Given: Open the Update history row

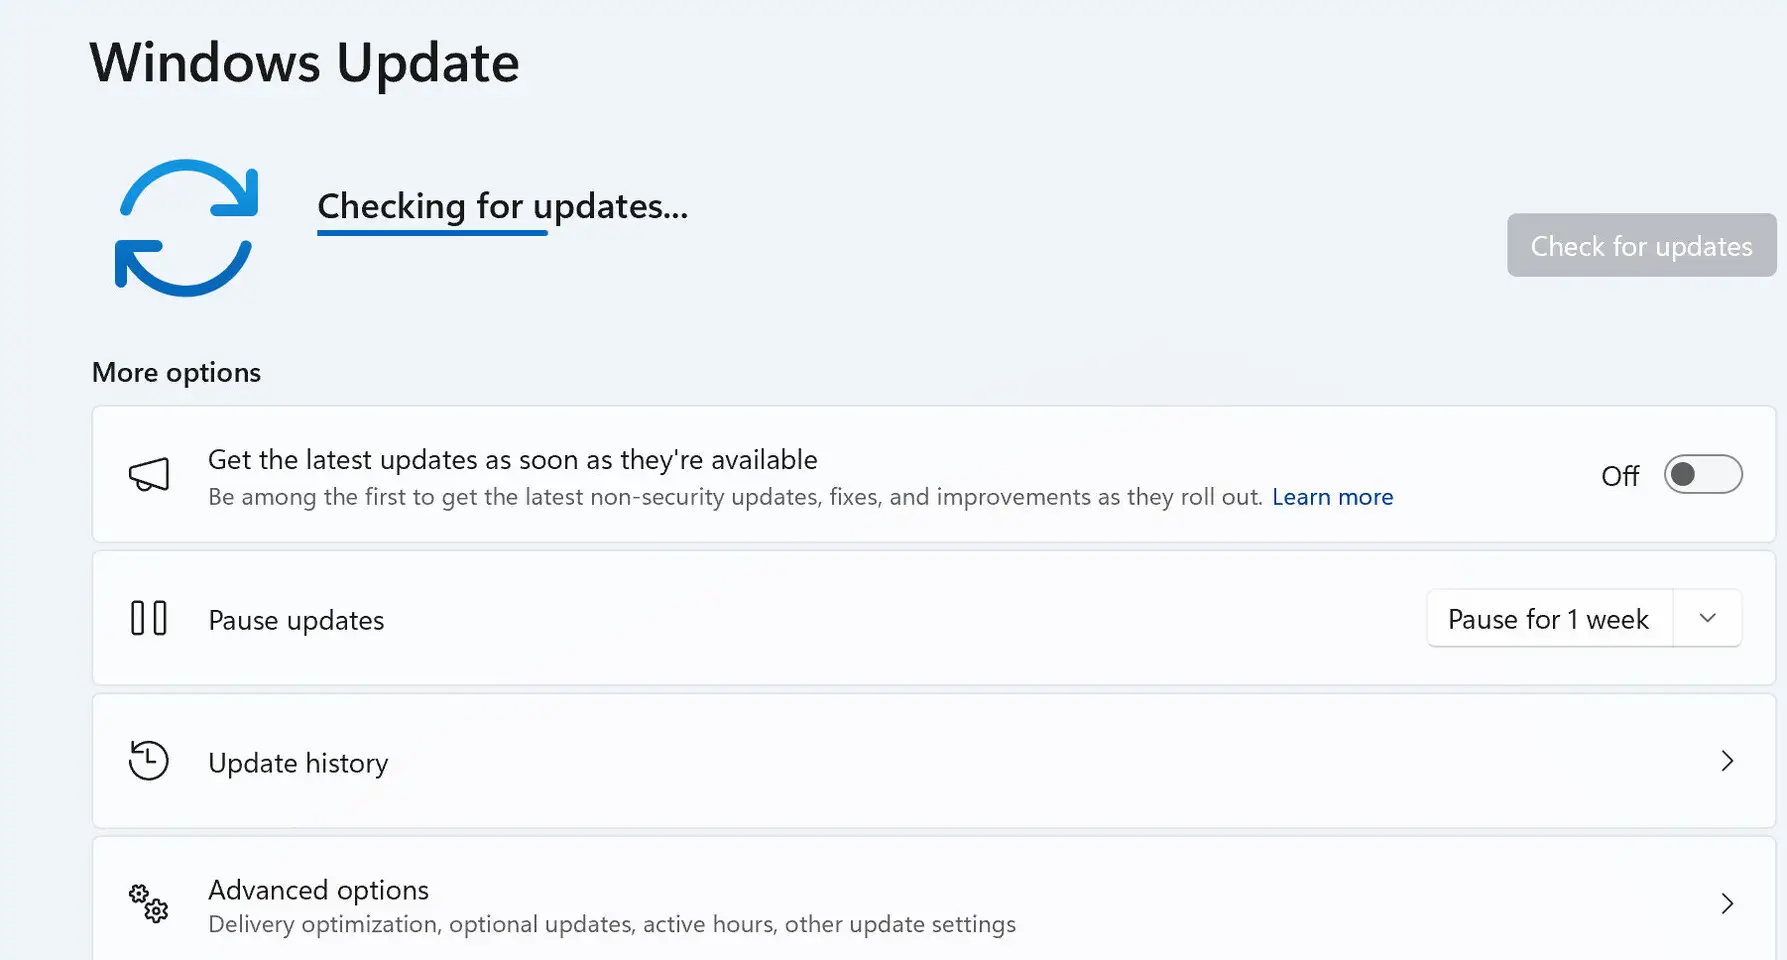Looking at the screenshot, I should 934,761.
